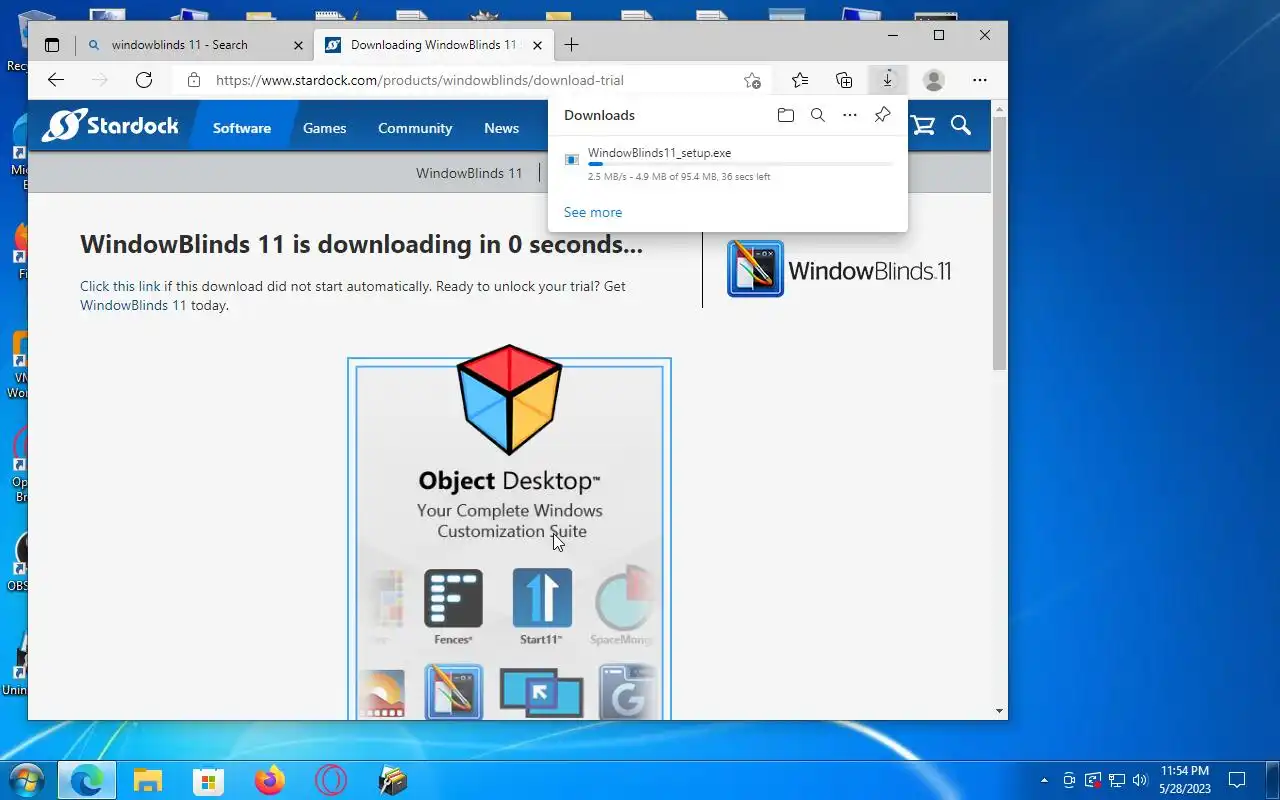Open Microsoft Store from the taskbar

pos(209,780)
